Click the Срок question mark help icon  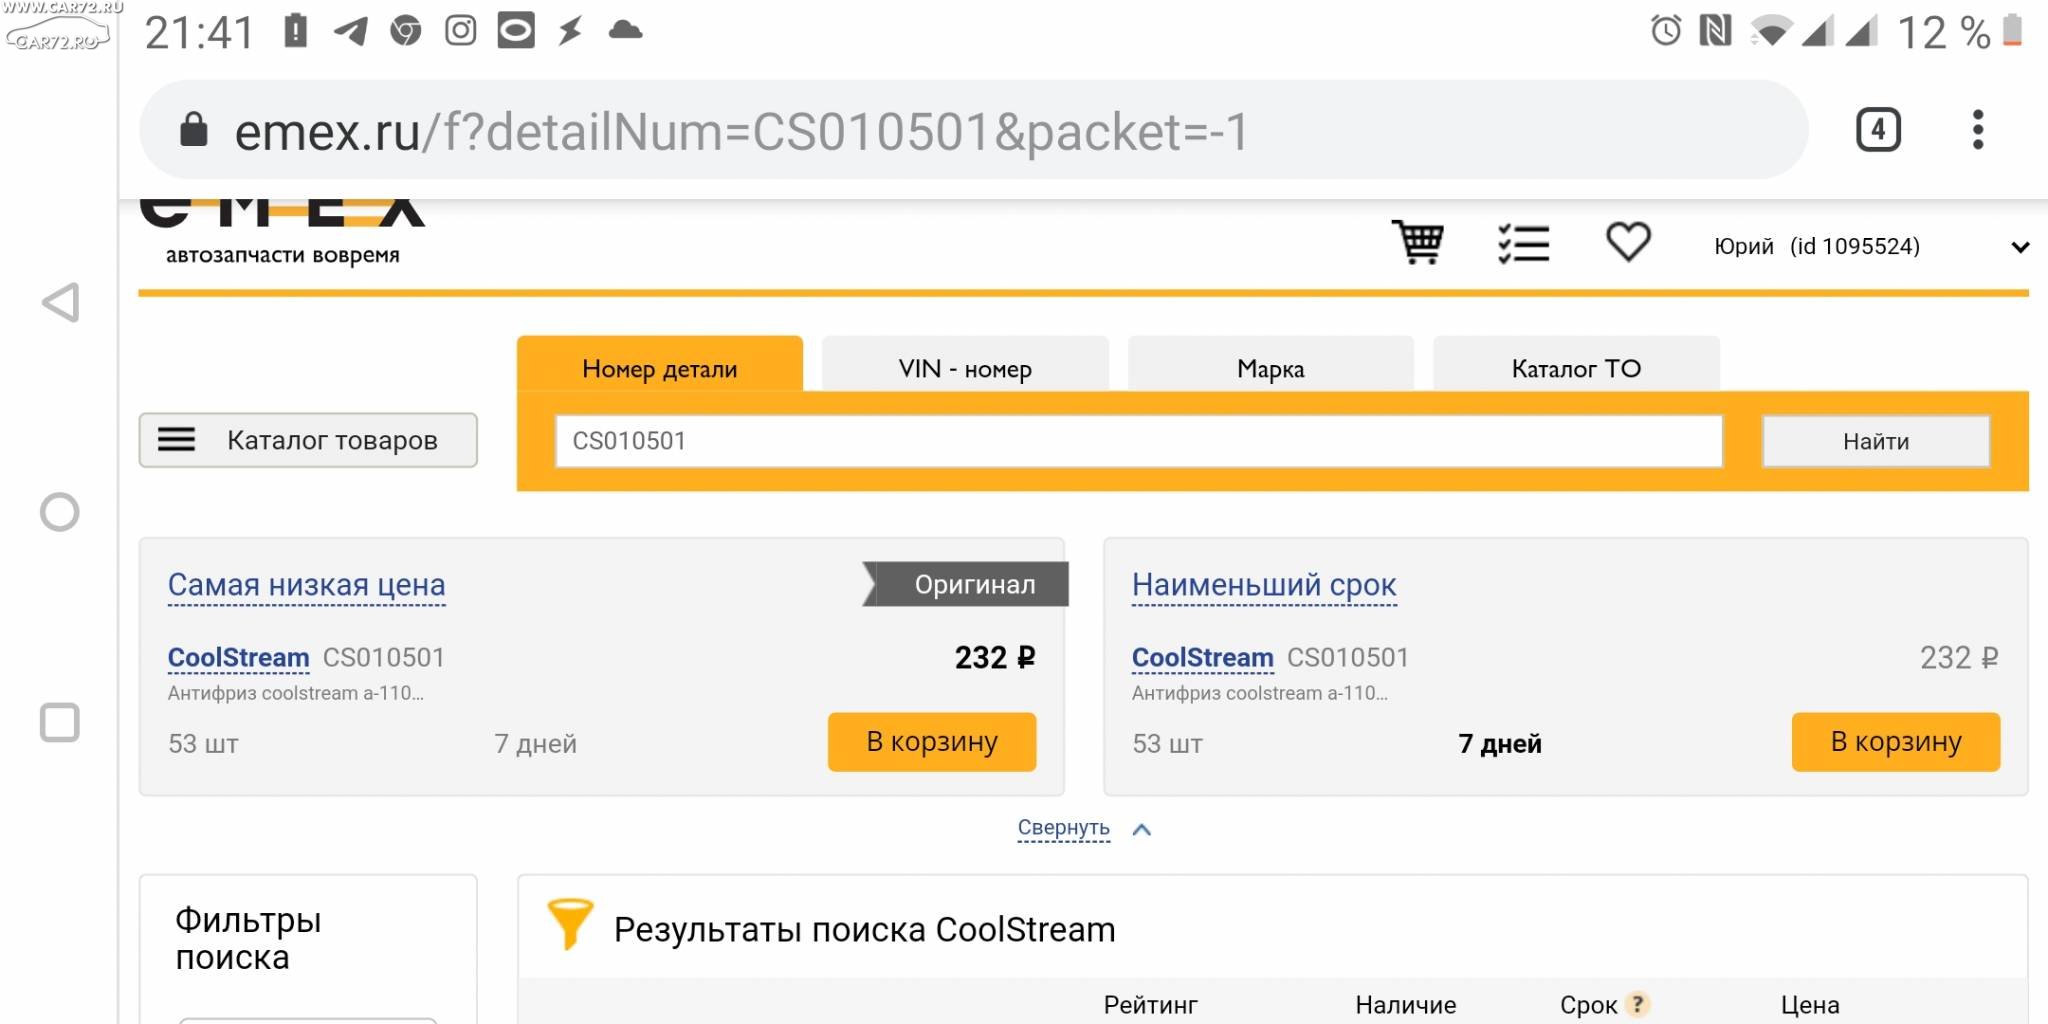[x=1638, y=1004]
